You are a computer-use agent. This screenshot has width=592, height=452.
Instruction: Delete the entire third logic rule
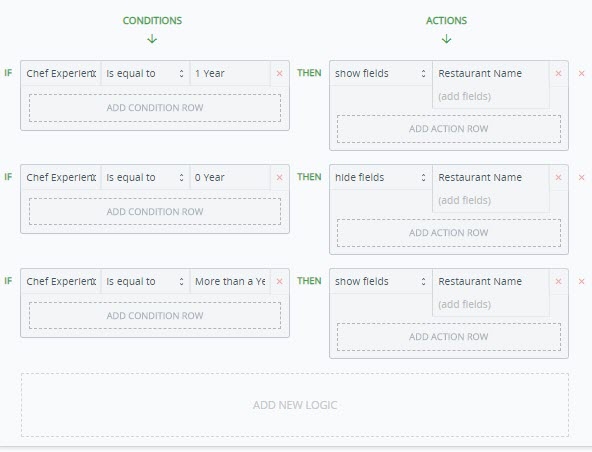581,281
